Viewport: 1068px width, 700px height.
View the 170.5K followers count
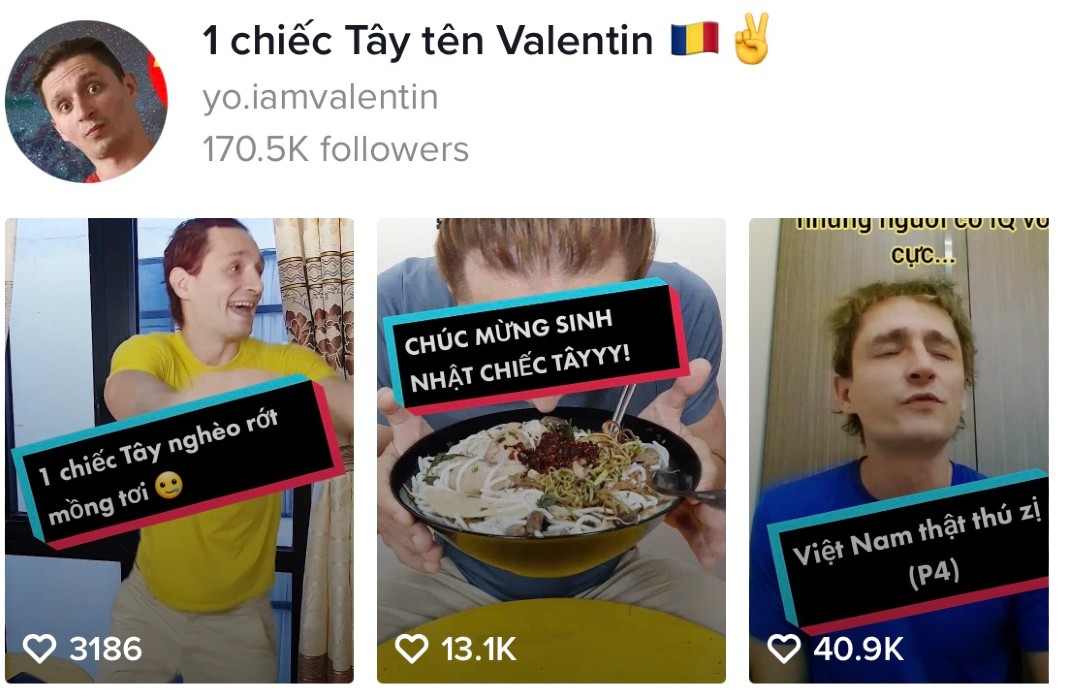pos(336,149)
